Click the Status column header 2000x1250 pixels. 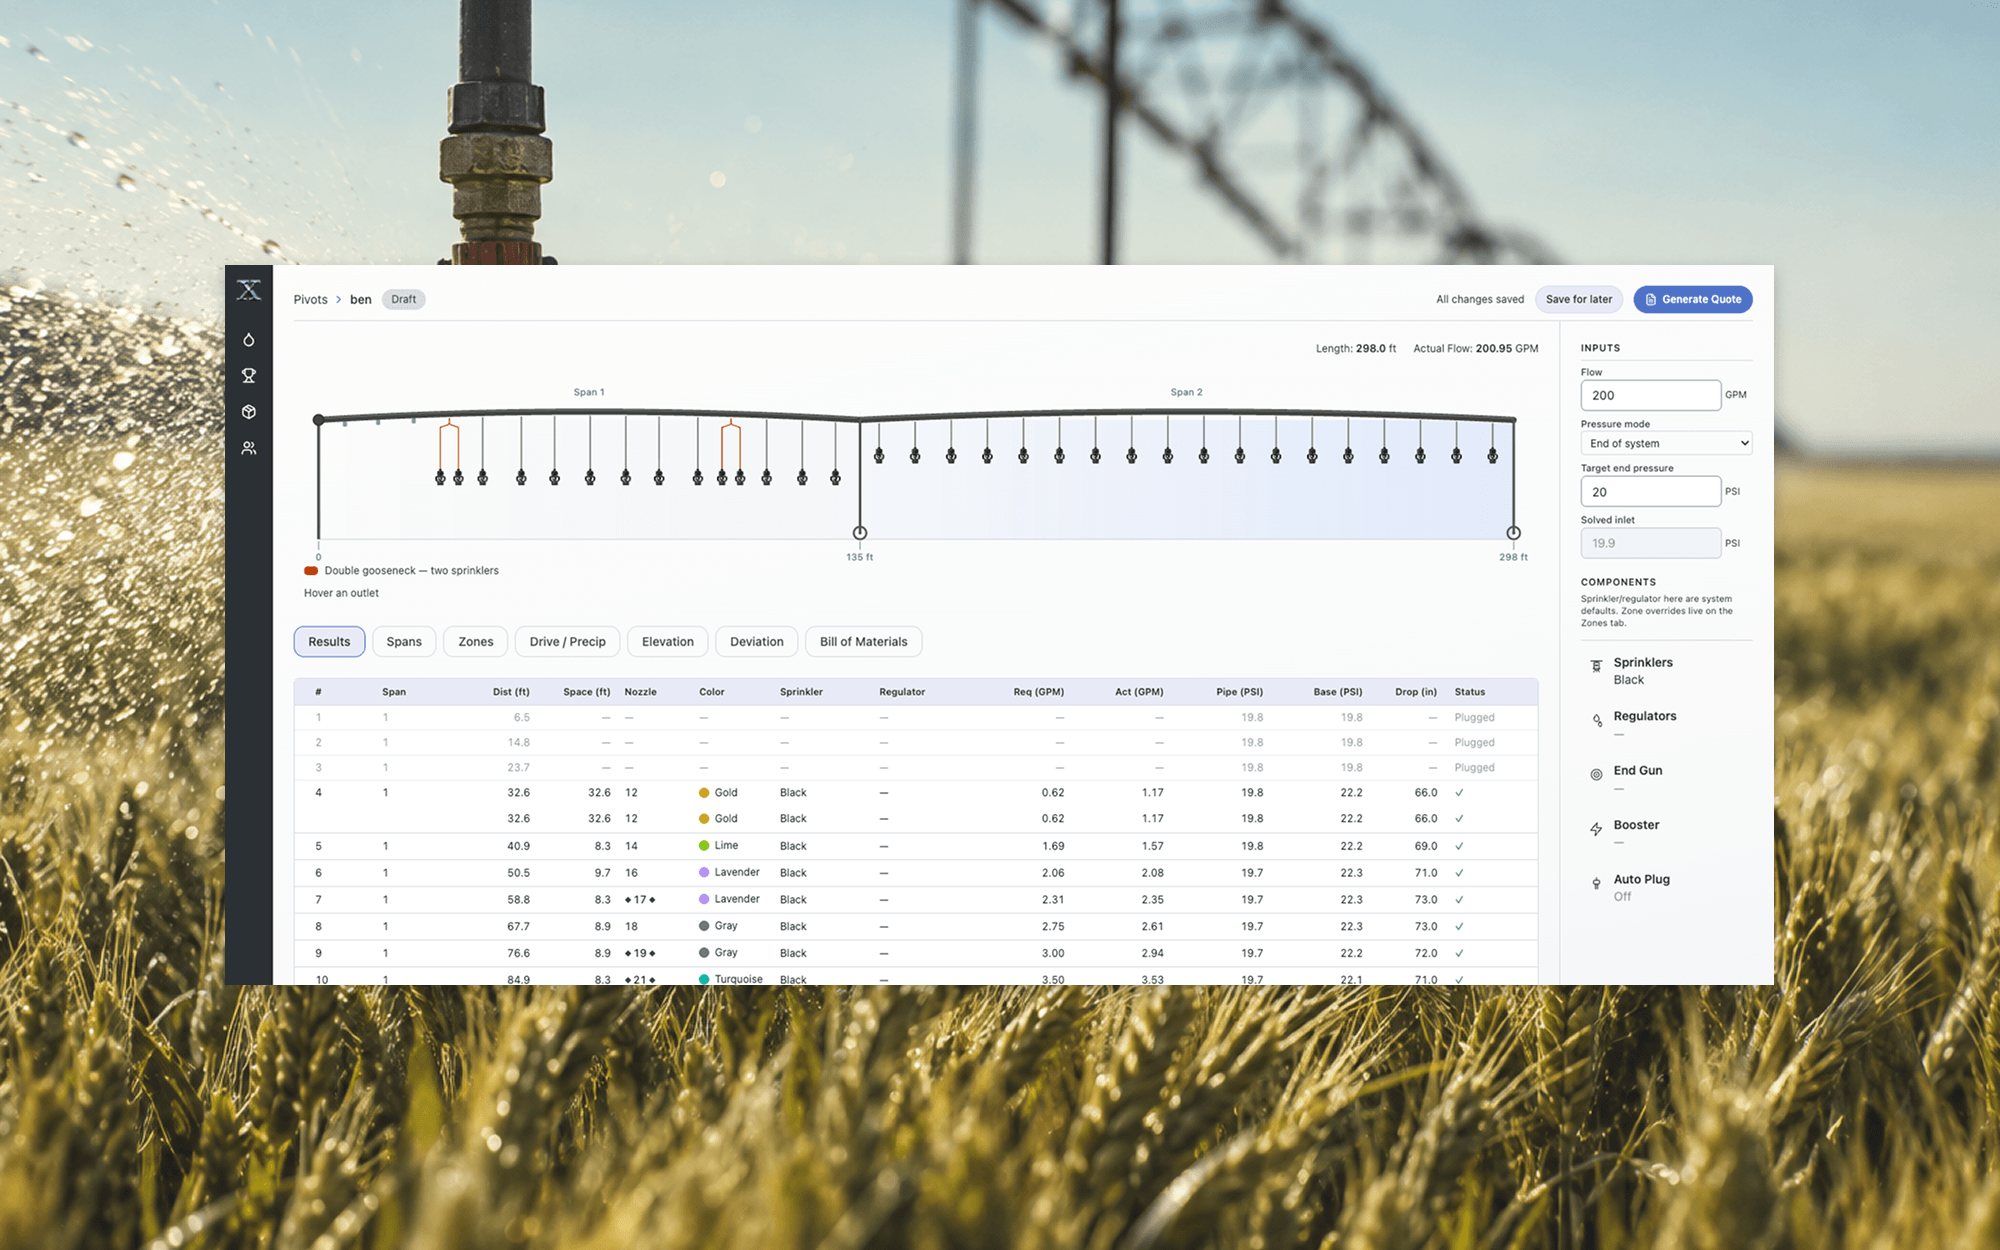(x=1470, y=692)
